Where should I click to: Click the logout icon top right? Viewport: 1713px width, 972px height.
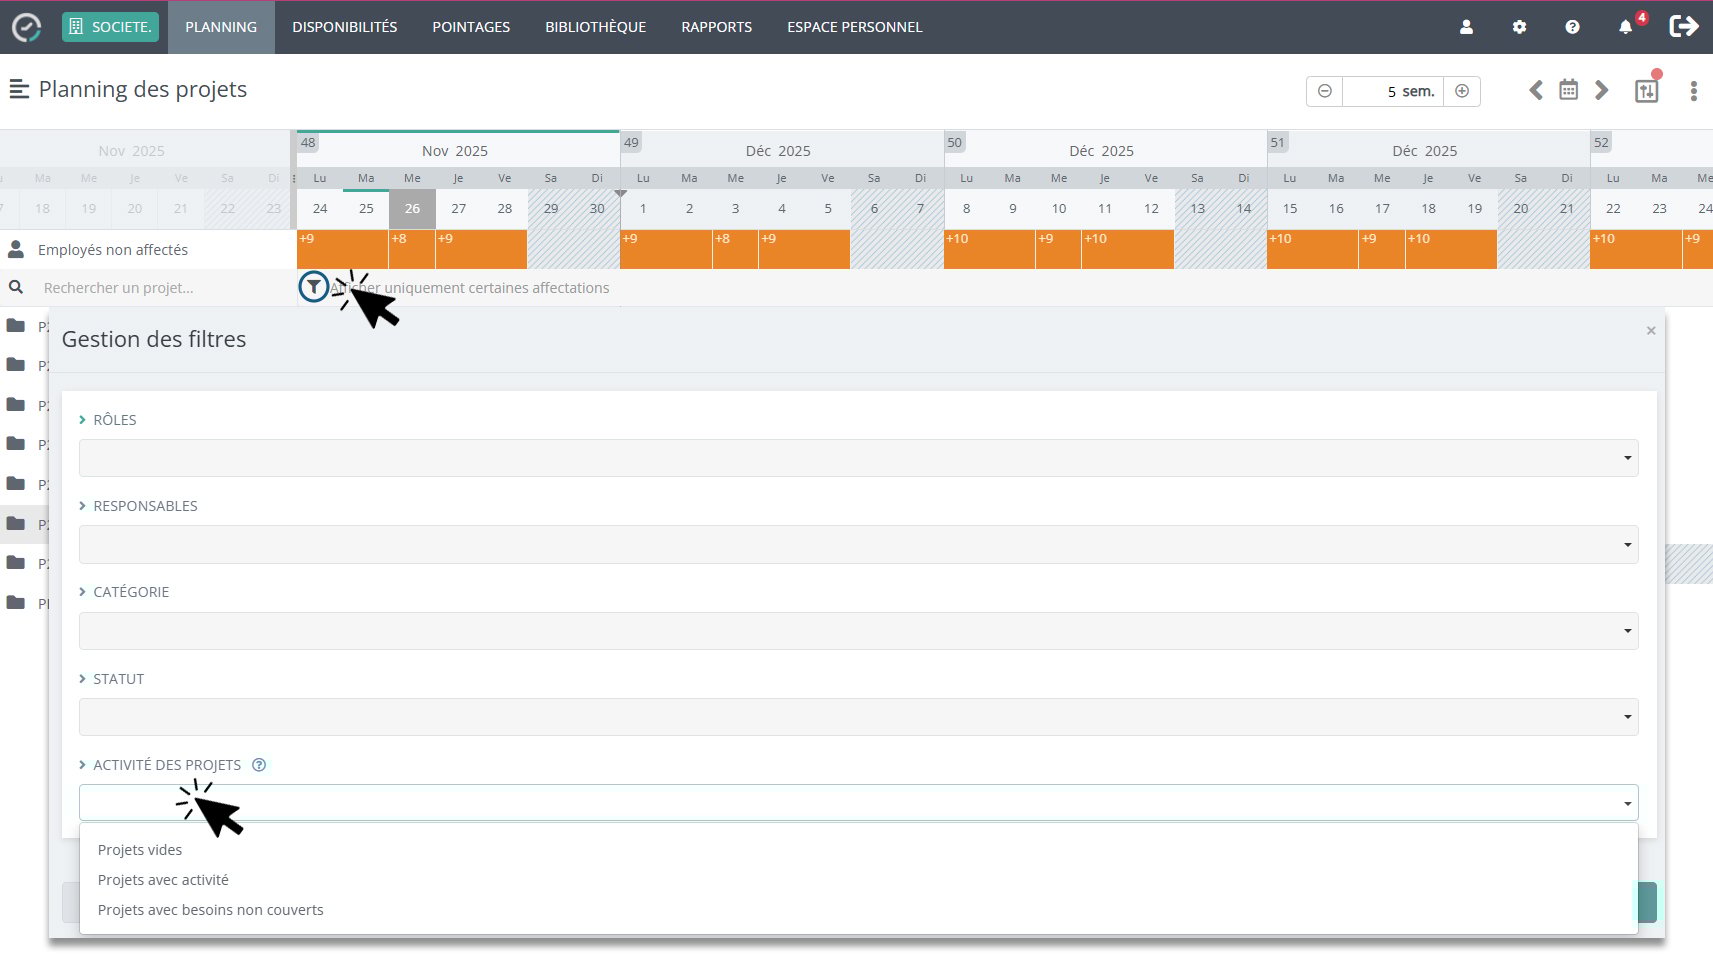pos(1684,27)
